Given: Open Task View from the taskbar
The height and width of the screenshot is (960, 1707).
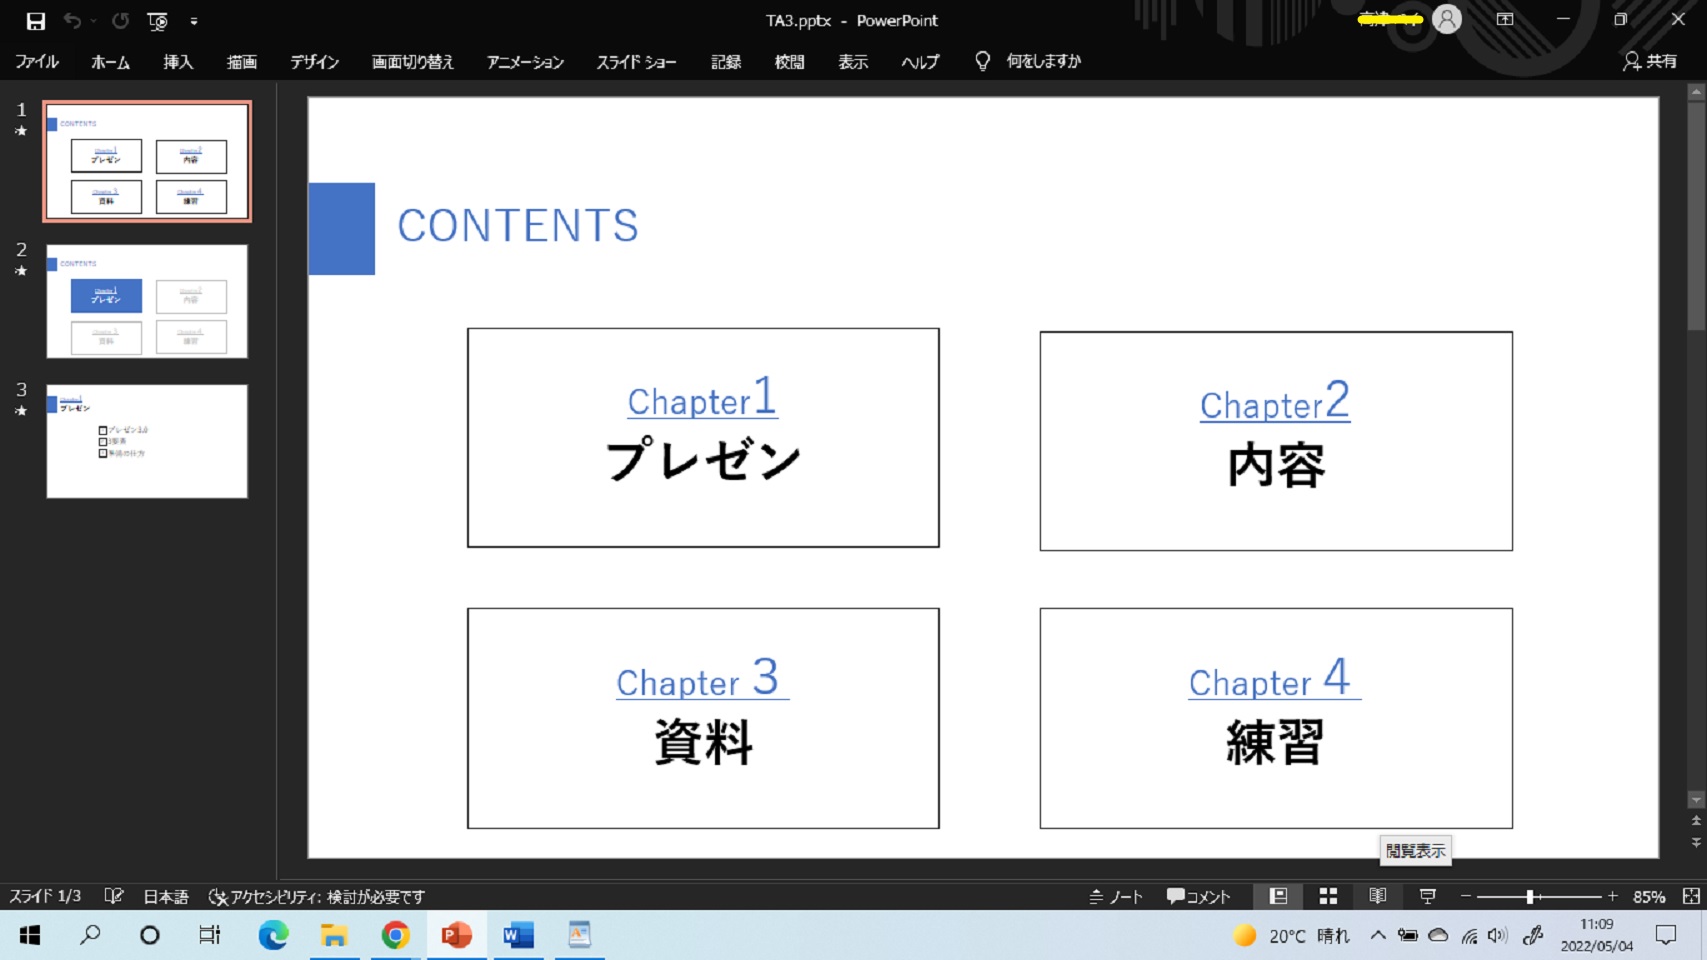Looking at the screenshot, I should (x=209, y=935).
